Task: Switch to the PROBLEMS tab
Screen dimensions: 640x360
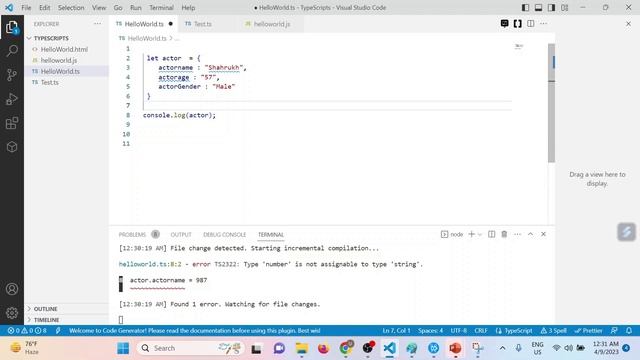Action: click(132, 234)
